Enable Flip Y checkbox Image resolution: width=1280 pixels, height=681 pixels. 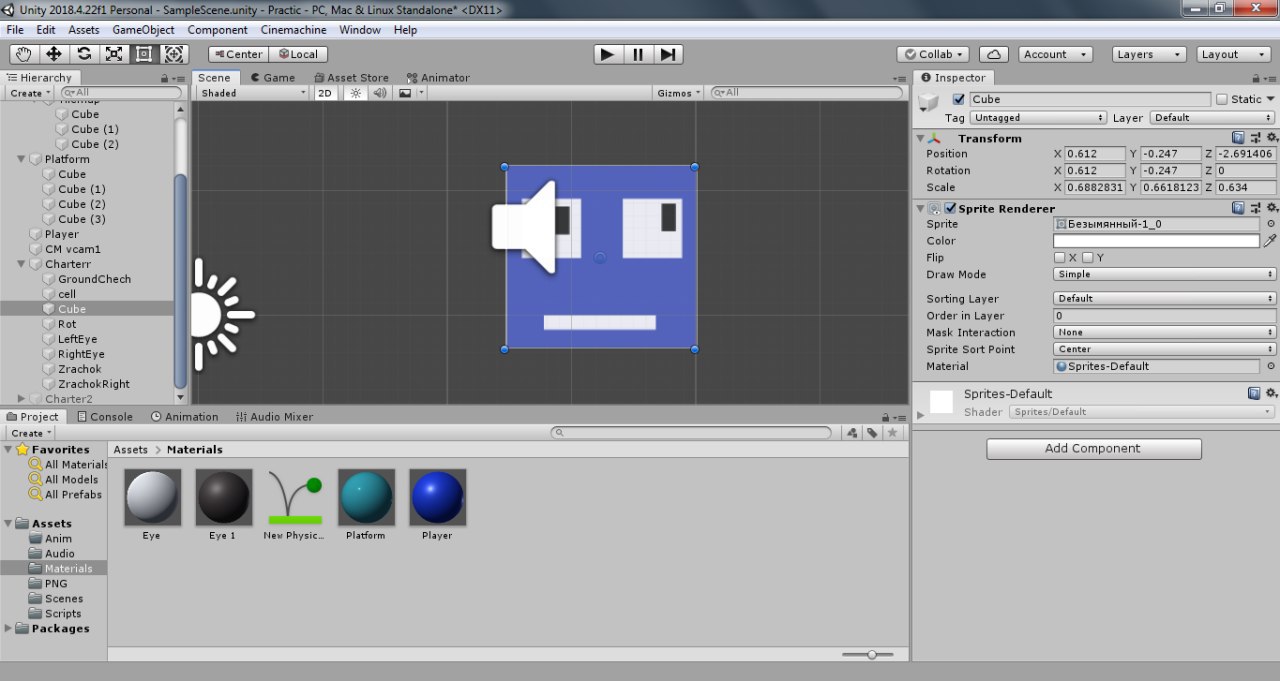point(1088,258)
